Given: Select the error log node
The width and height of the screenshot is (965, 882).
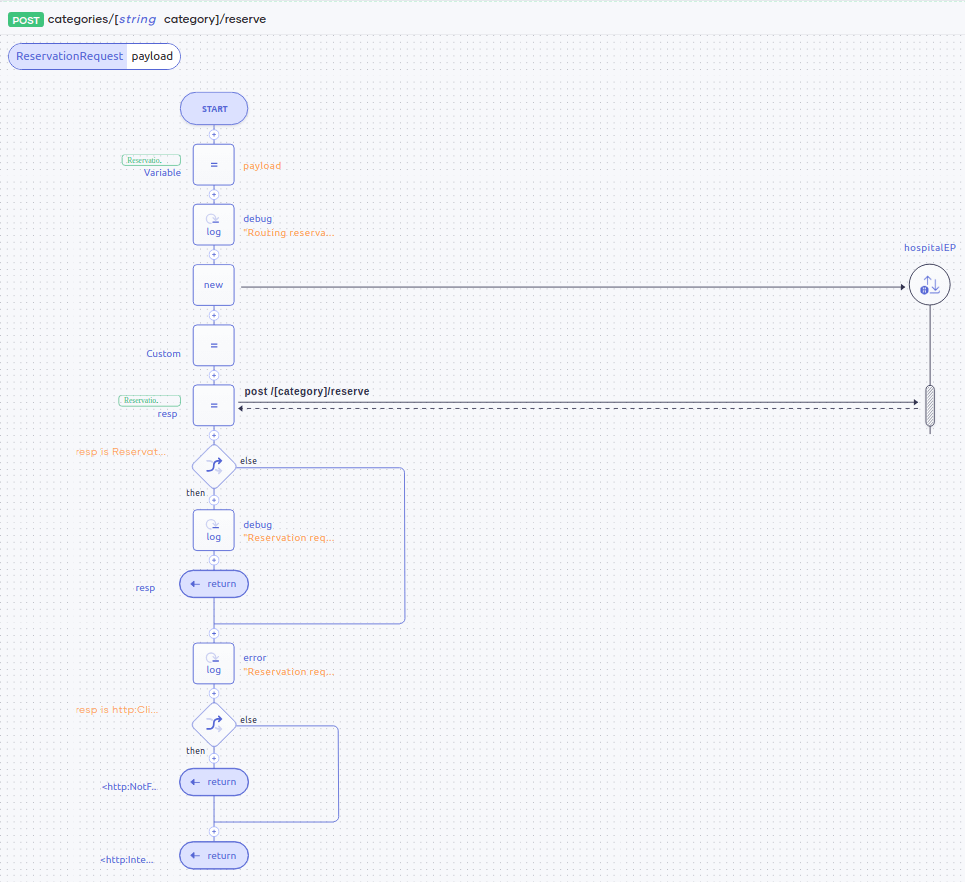Looking at the screenshot, I should [x=214, y=663].
